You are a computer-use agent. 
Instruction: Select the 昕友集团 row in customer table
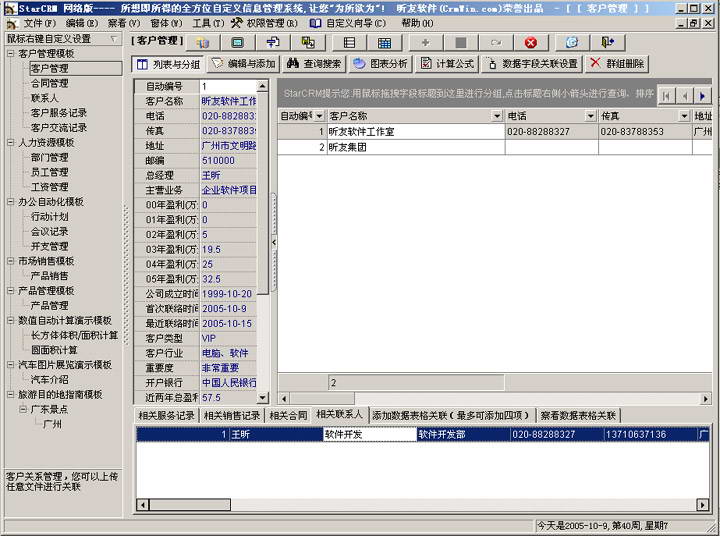tap(495, 147)
